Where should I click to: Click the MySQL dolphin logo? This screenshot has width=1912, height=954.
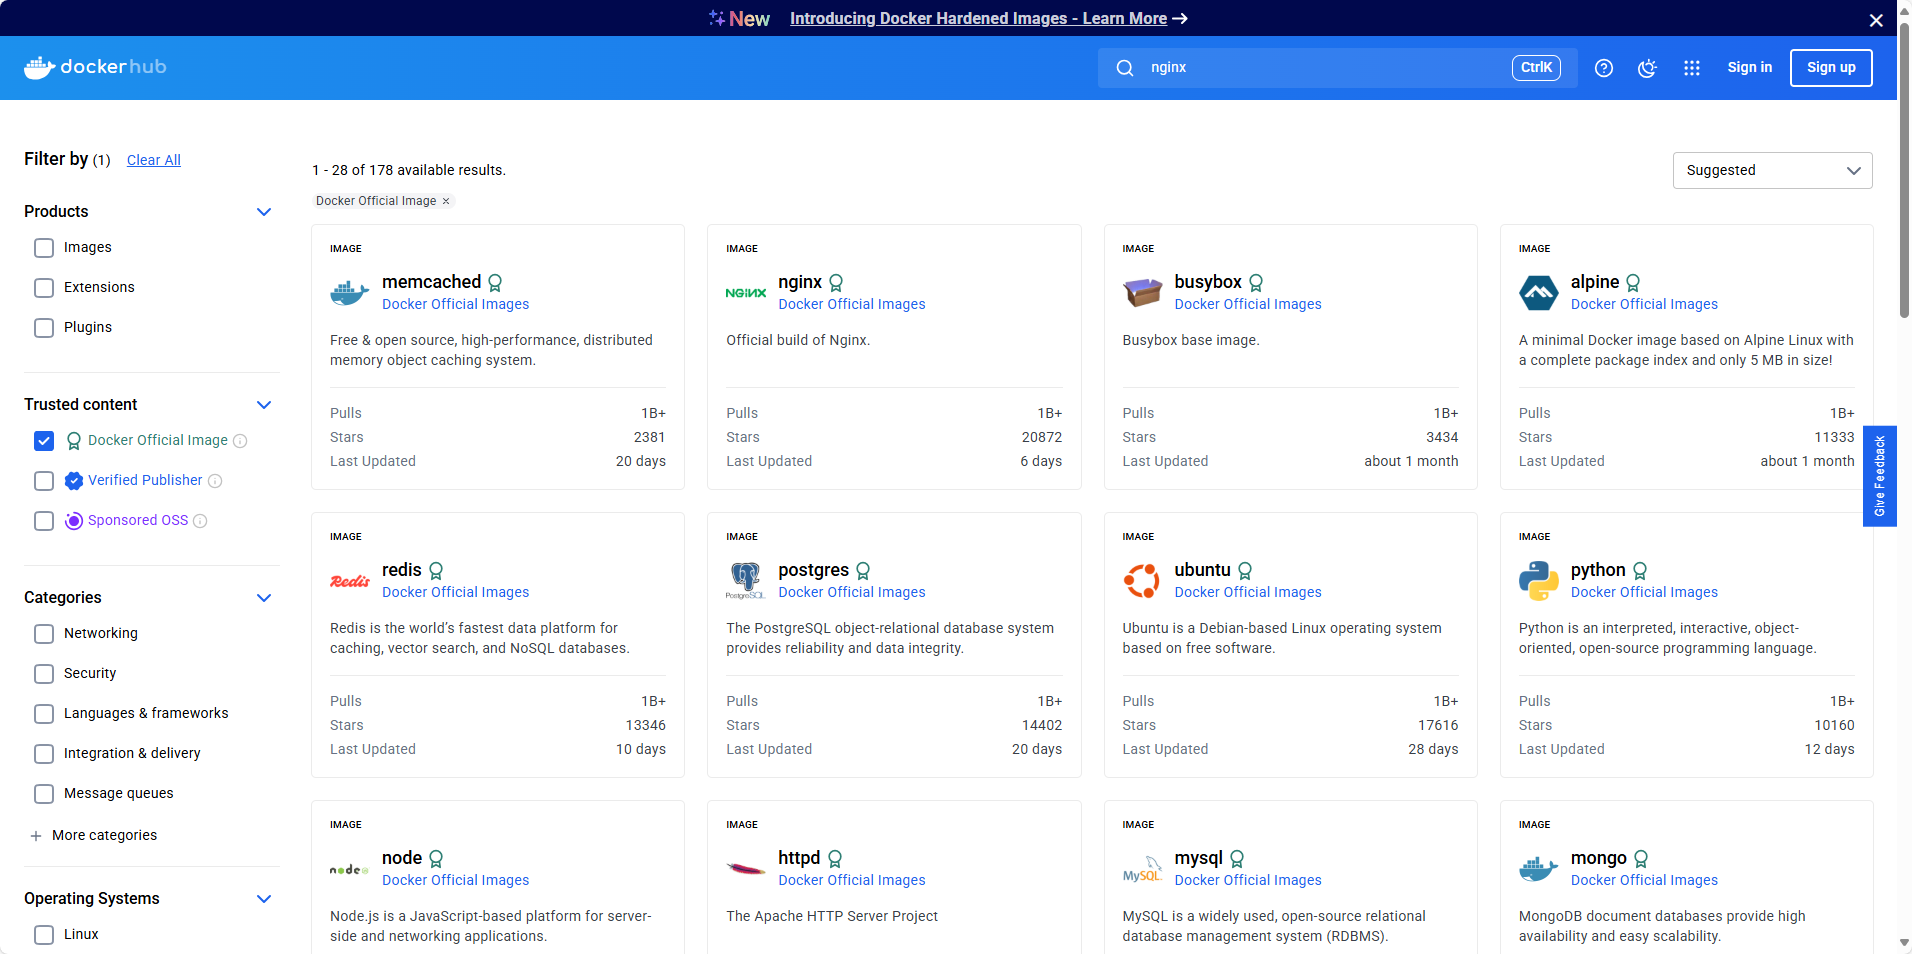(1142, 869)
